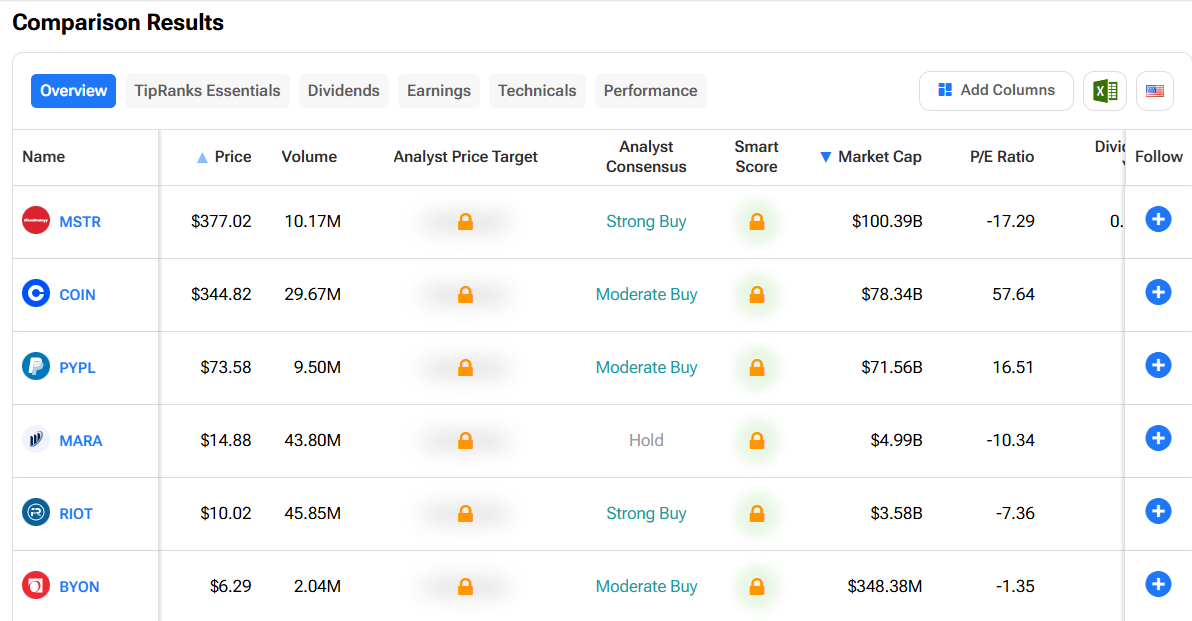
Task: Open the Dividends tab
Action: tap(344, 90)
